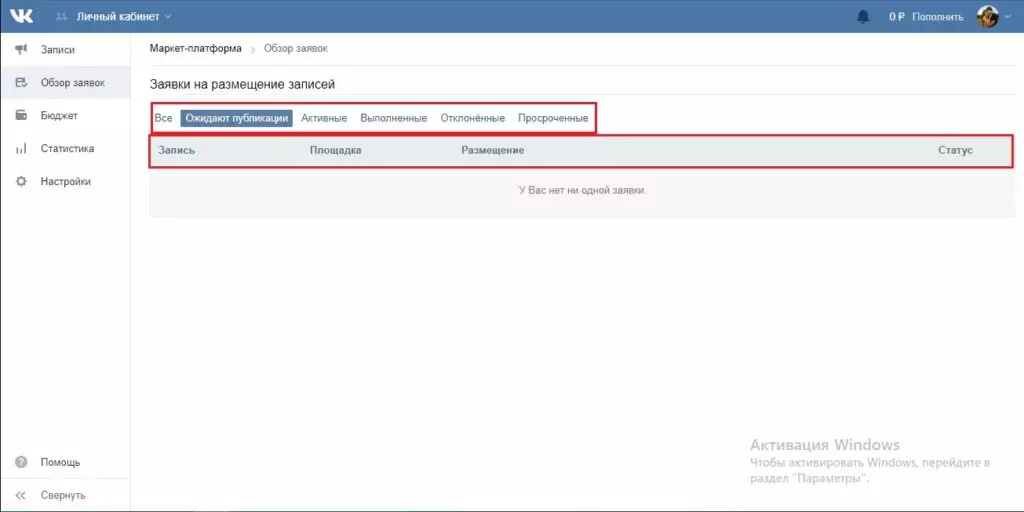1024x512 pixels.
Task: Click the 'Заявки на размещение записей' heading
Action: 242,84
